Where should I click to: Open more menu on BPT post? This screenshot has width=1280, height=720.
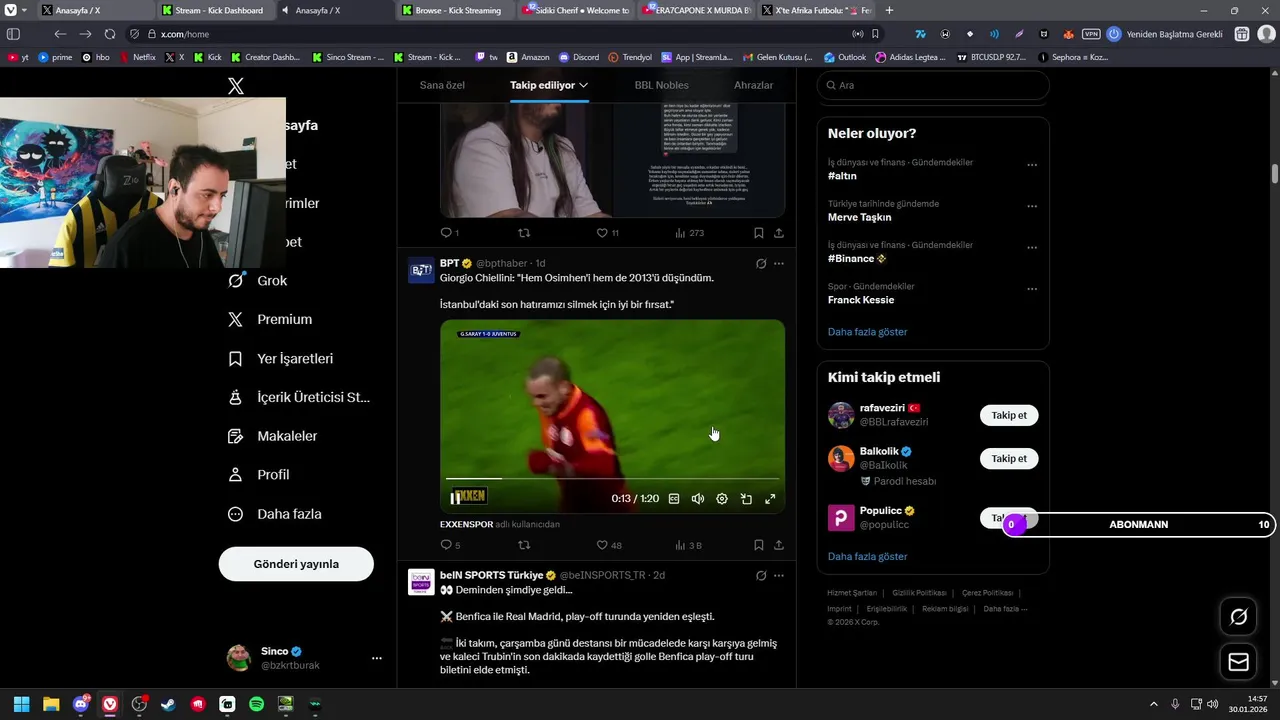tap(779, 264)
